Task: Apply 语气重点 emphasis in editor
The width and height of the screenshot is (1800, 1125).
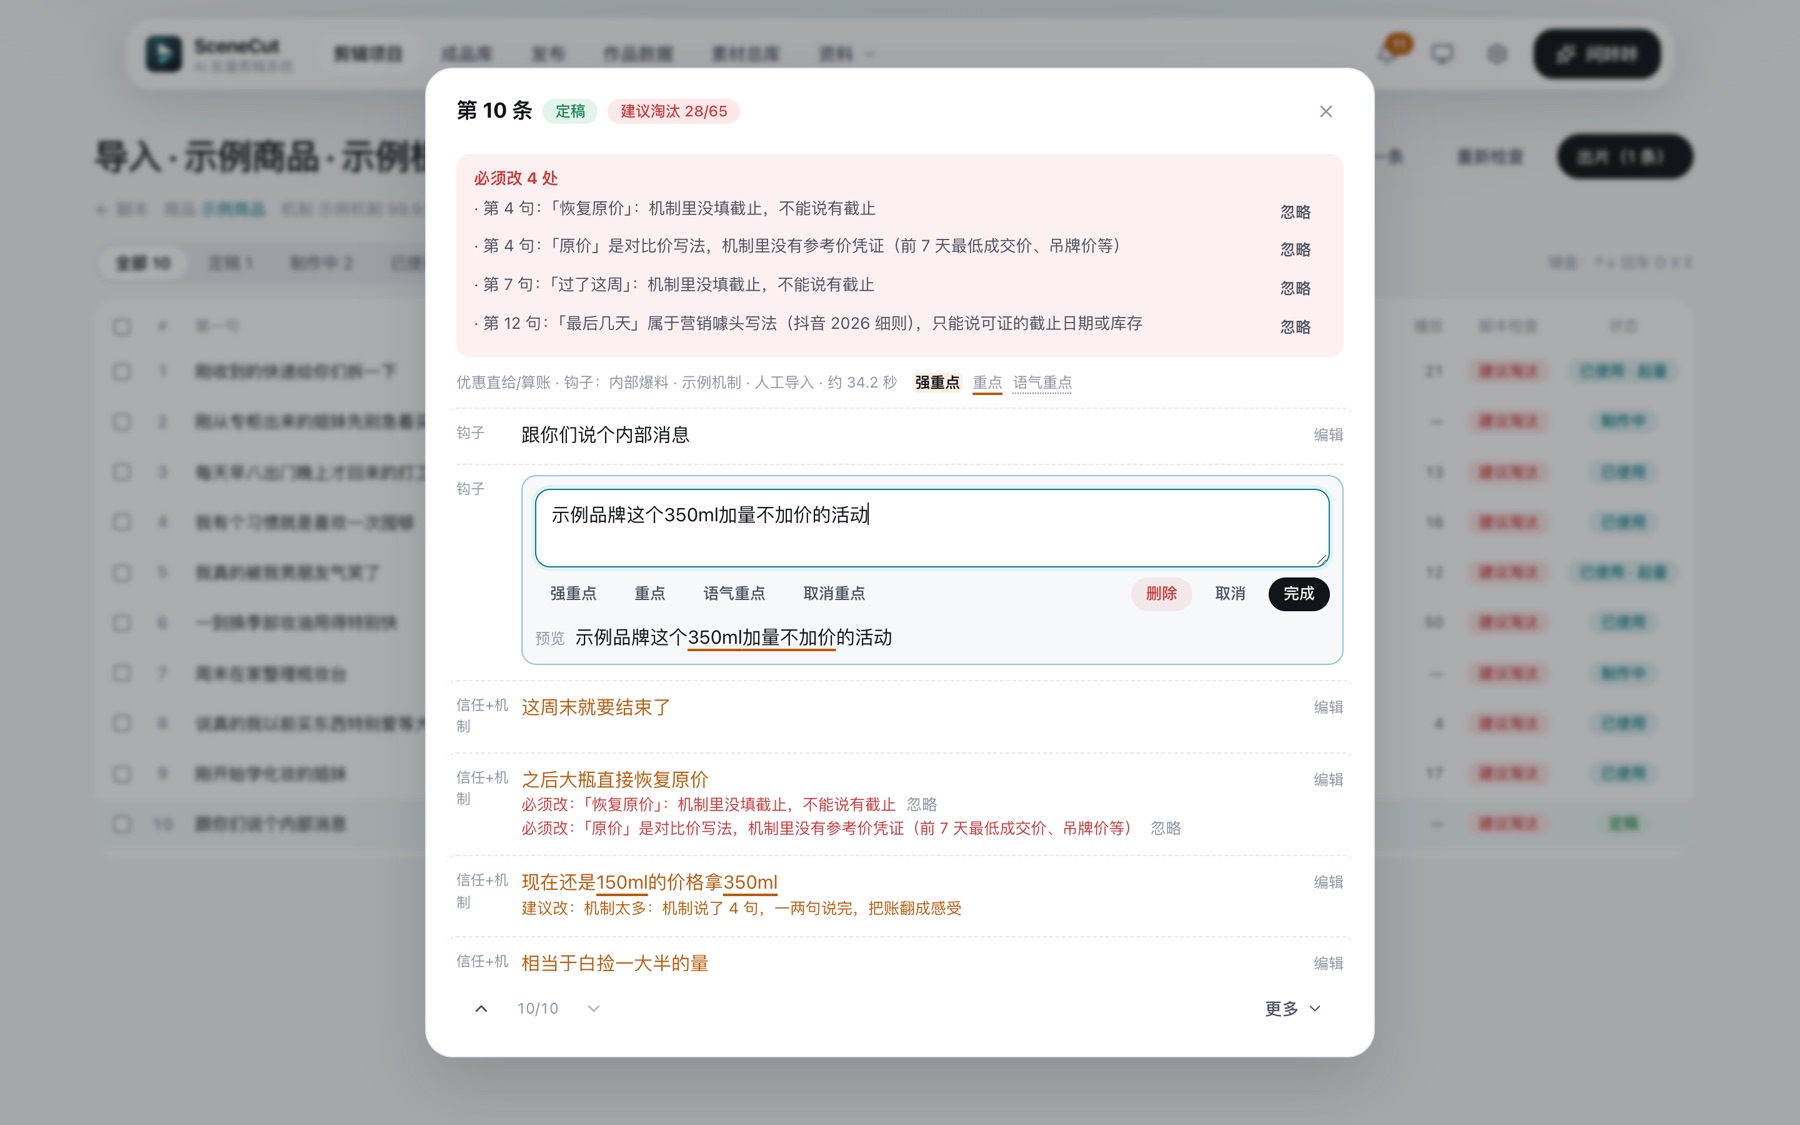Action: [734, 593]
